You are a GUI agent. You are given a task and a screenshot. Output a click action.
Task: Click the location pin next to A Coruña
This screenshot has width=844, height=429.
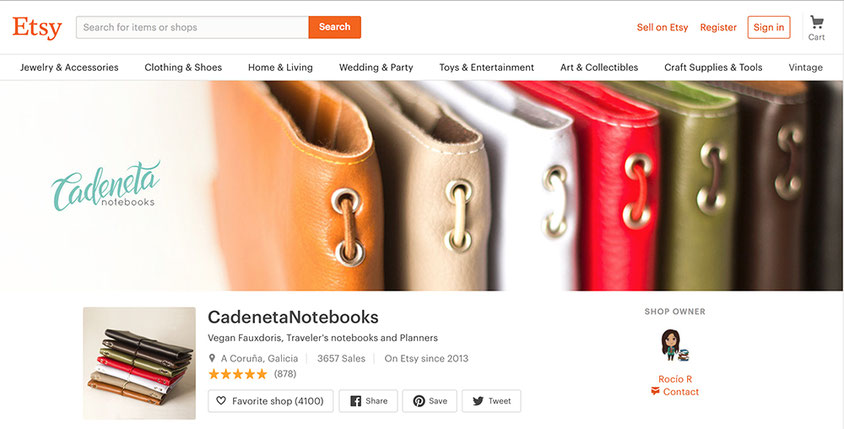[x=212, y=358]
